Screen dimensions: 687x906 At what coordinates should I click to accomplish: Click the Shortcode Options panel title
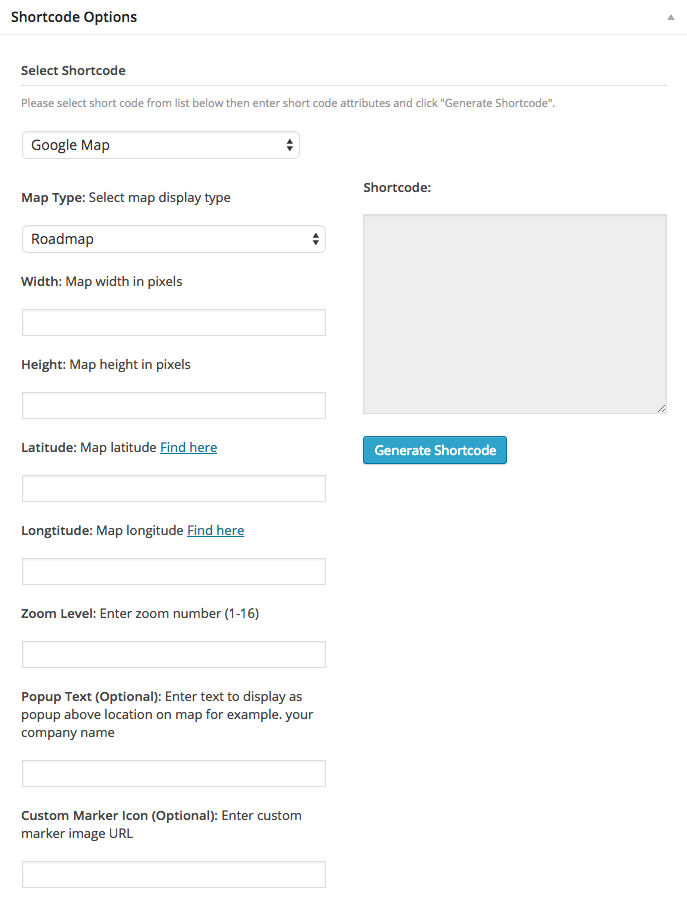click(x=74, y=17)
